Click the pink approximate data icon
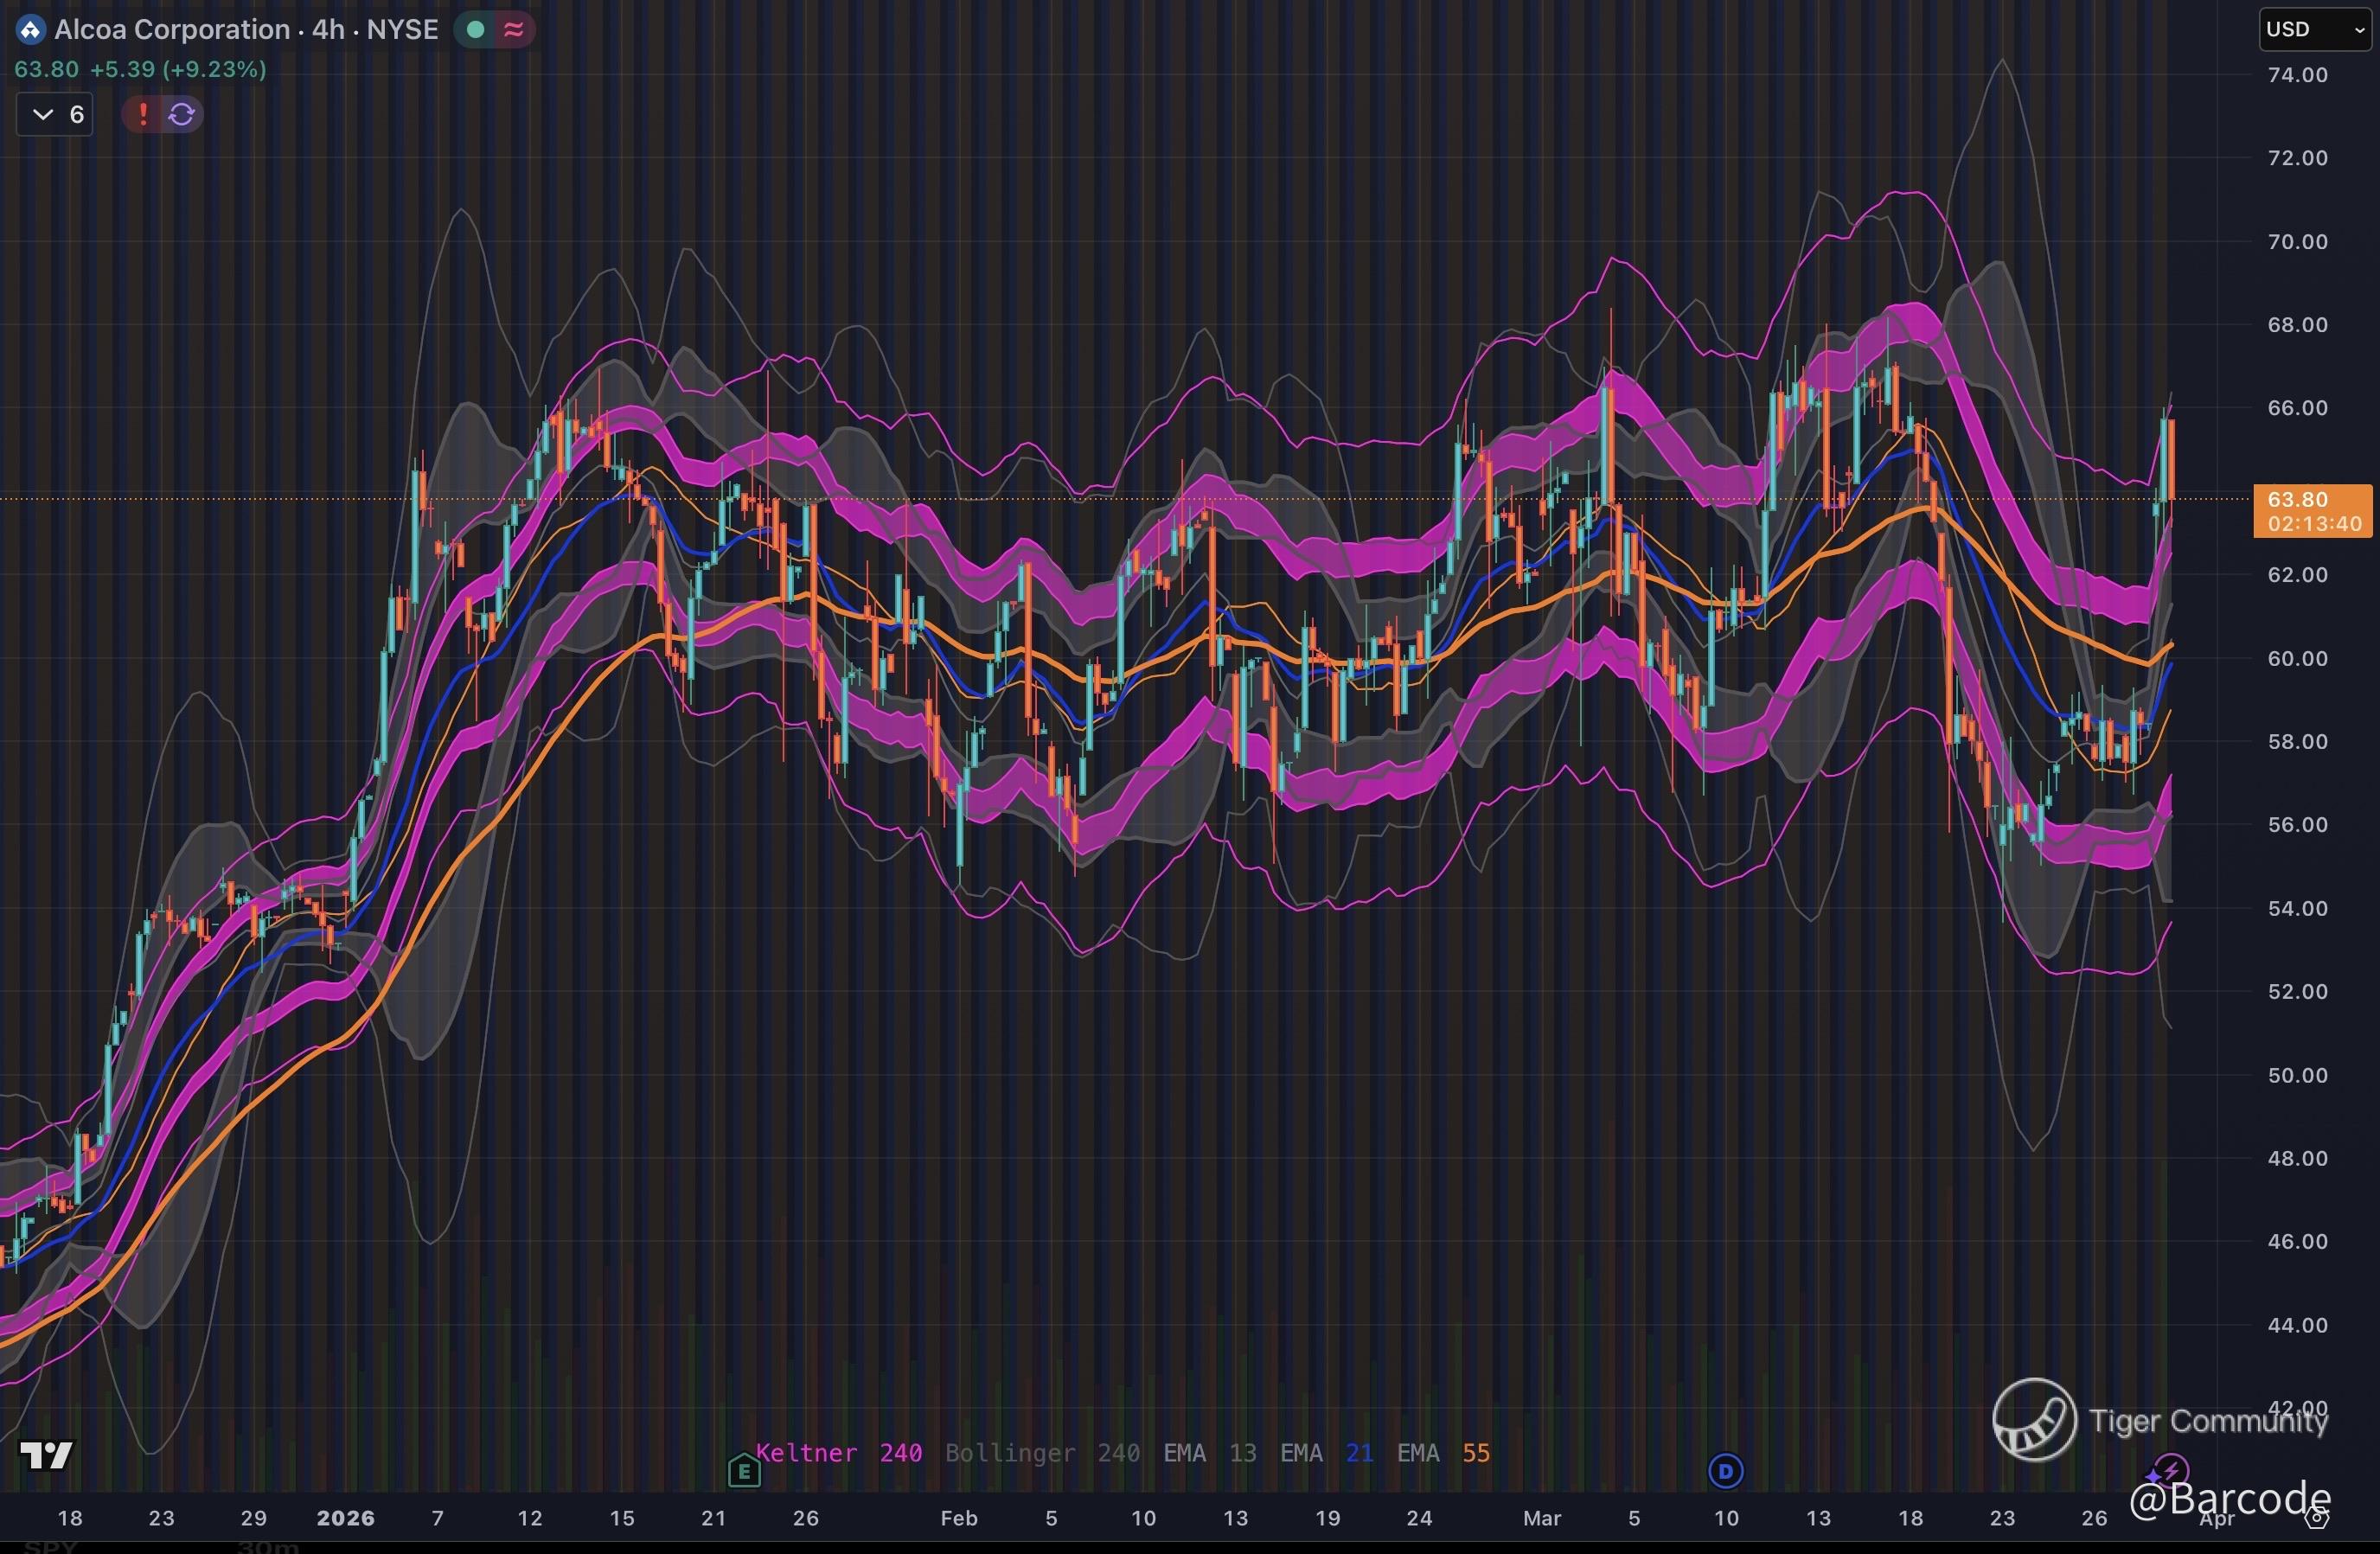This screenshot has height=1554, width=2380. (x=514, y=30)
